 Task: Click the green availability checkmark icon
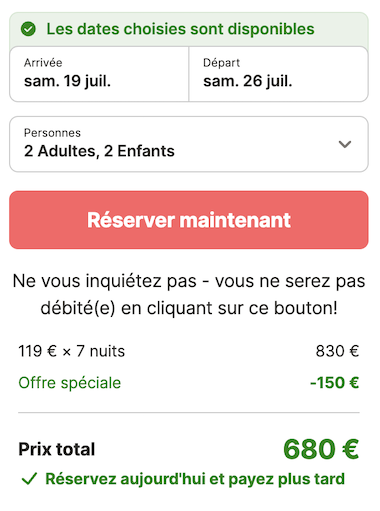(28, 29)
